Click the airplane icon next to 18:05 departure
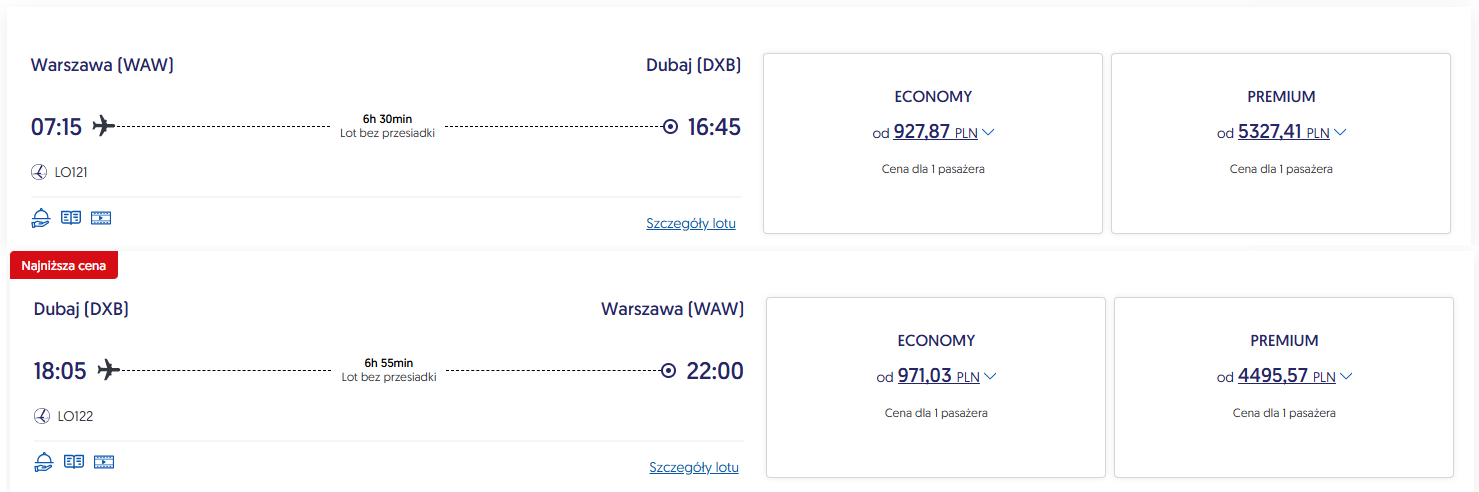The height and width of the screenshot is (492, 1479). [x=108, y=370]
